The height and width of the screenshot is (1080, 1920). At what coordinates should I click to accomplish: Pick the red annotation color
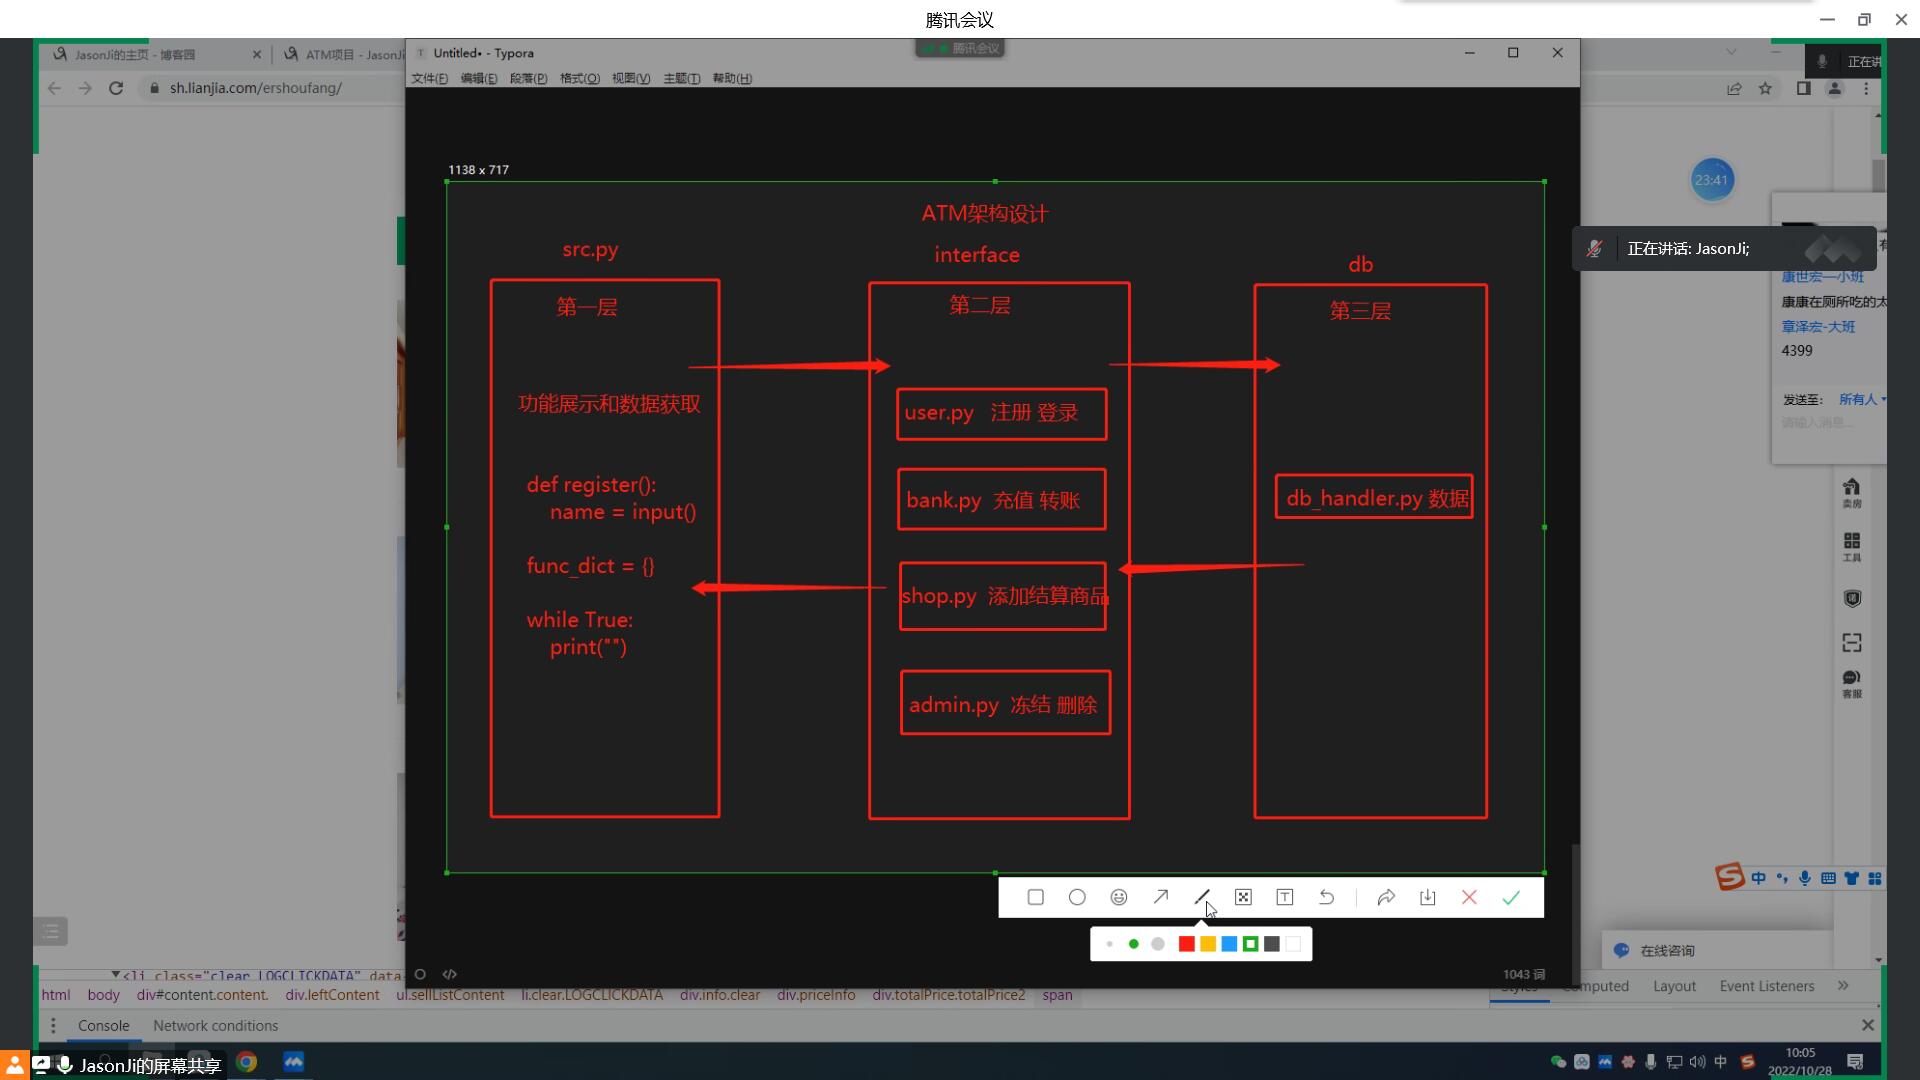point(1187,944)
